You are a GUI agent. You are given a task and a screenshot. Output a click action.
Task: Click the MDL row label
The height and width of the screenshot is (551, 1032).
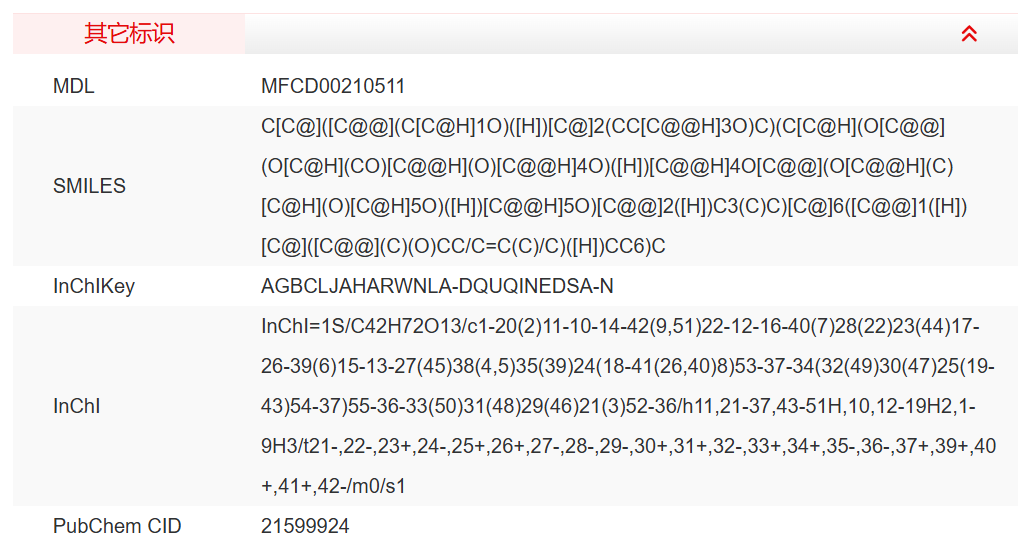74,87
